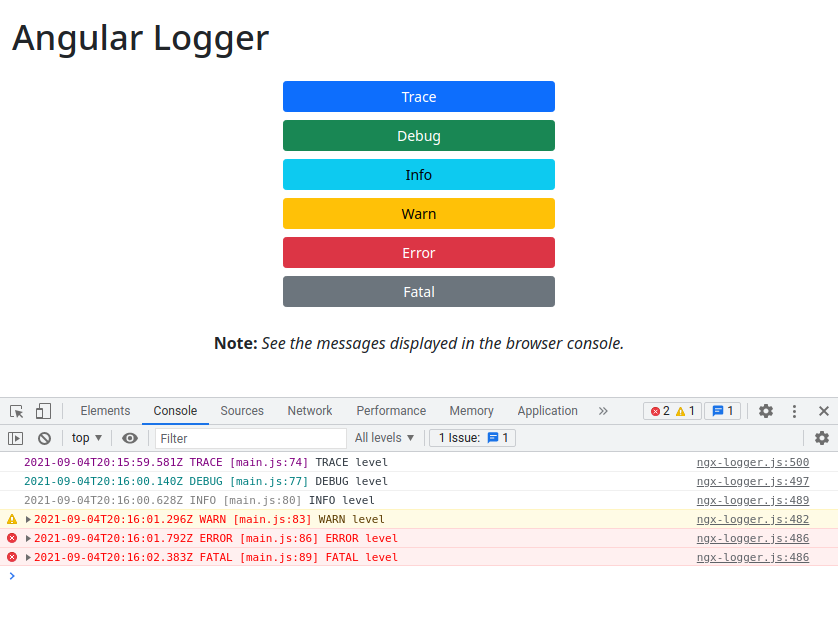Click the gray Fatal button

[x=419, y=292]
